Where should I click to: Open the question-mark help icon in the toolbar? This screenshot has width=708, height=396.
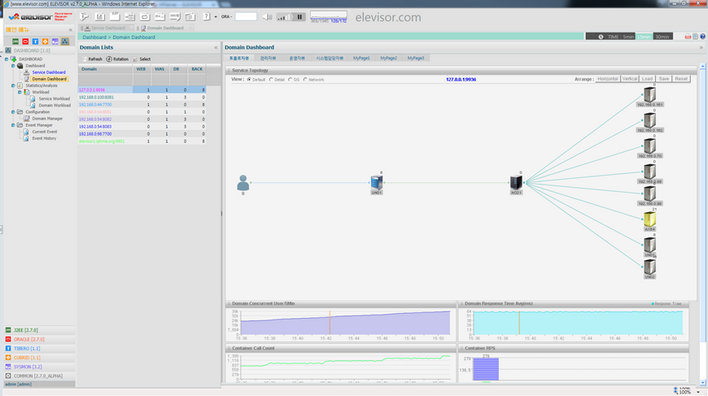[x=206, y=17]
